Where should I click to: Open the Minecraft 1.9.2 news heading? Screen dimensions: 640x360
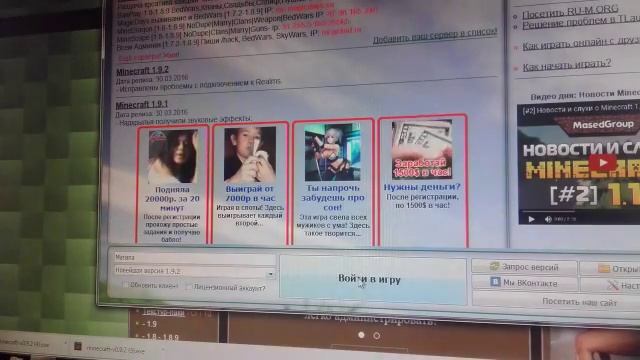[142, 71]
